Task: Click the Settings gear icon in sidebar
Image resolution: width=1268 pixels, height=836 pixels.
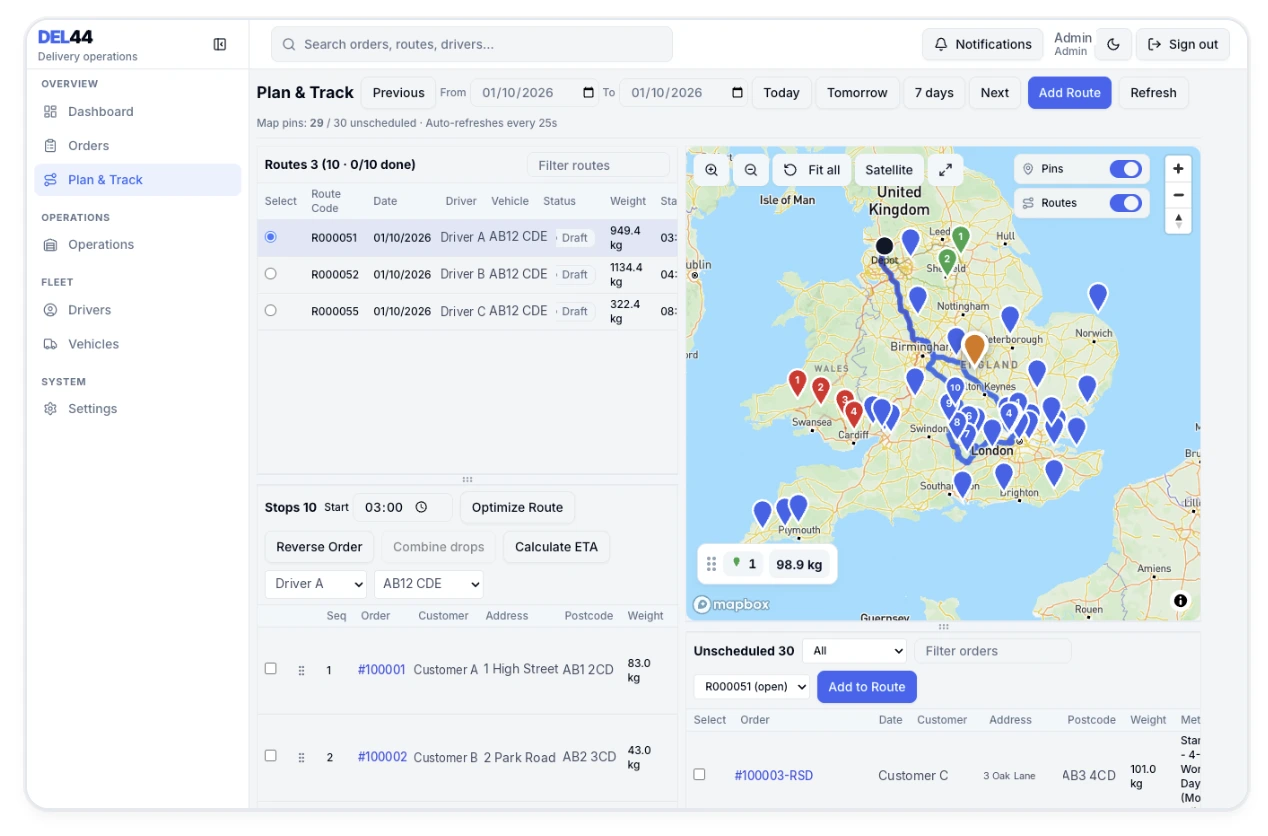Action: [x=50, y=409]
